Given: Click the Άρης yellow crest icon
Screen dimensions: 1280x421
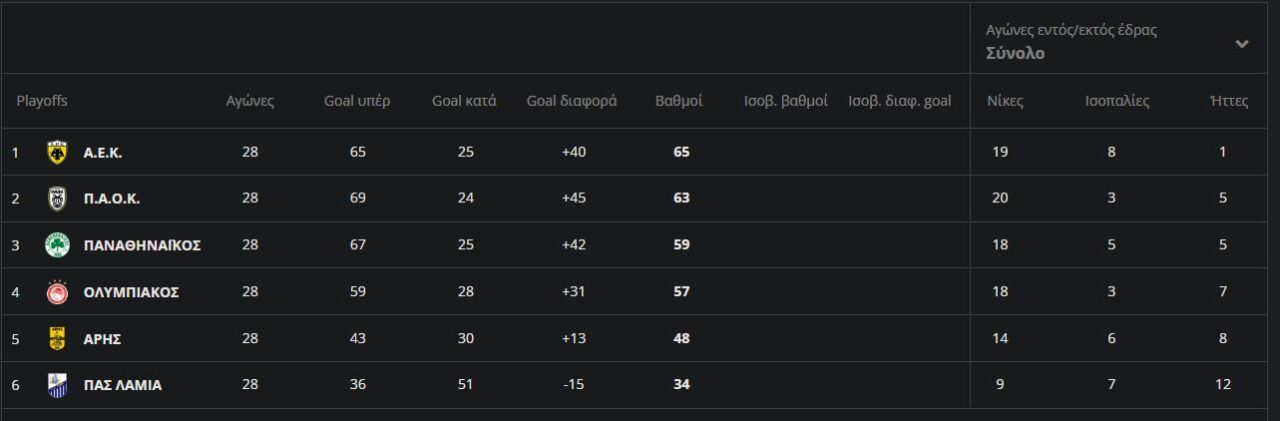Looking at the screenshot, I should click(x=58, y=338).
